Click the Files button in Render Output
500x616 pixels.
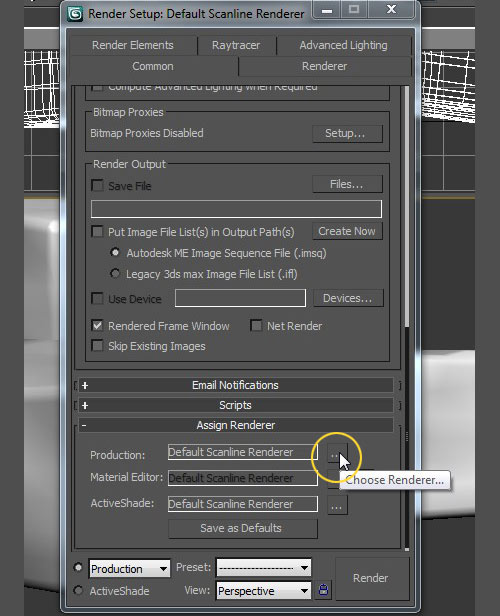pyautogui.click(x=347, y=184)
